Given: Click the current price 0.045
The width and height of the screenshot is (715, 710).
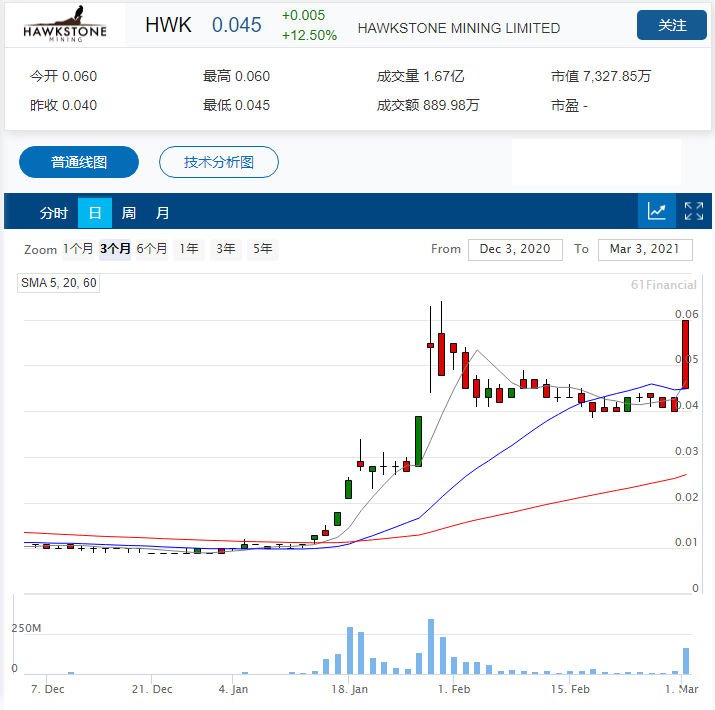Looking at the screenshot, I should [237, 25].
